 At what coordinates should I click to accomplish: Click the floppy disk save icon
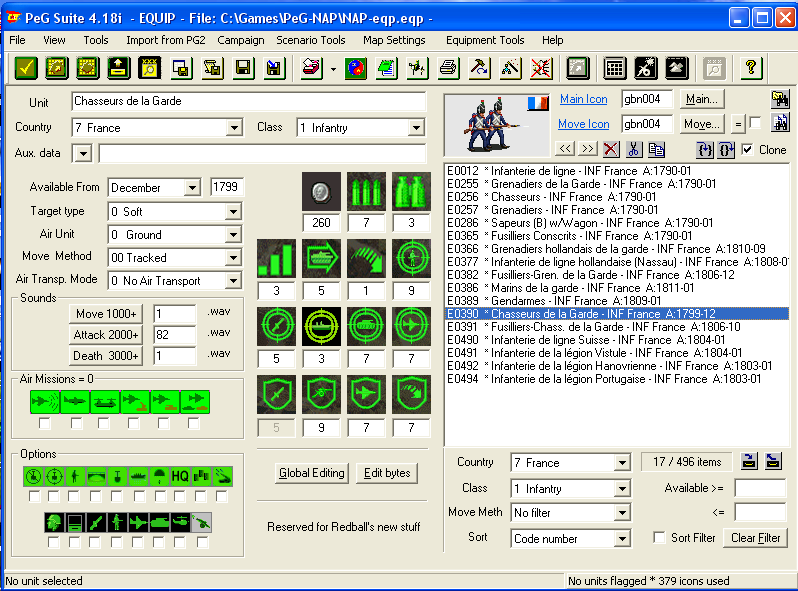coord(242,68)
